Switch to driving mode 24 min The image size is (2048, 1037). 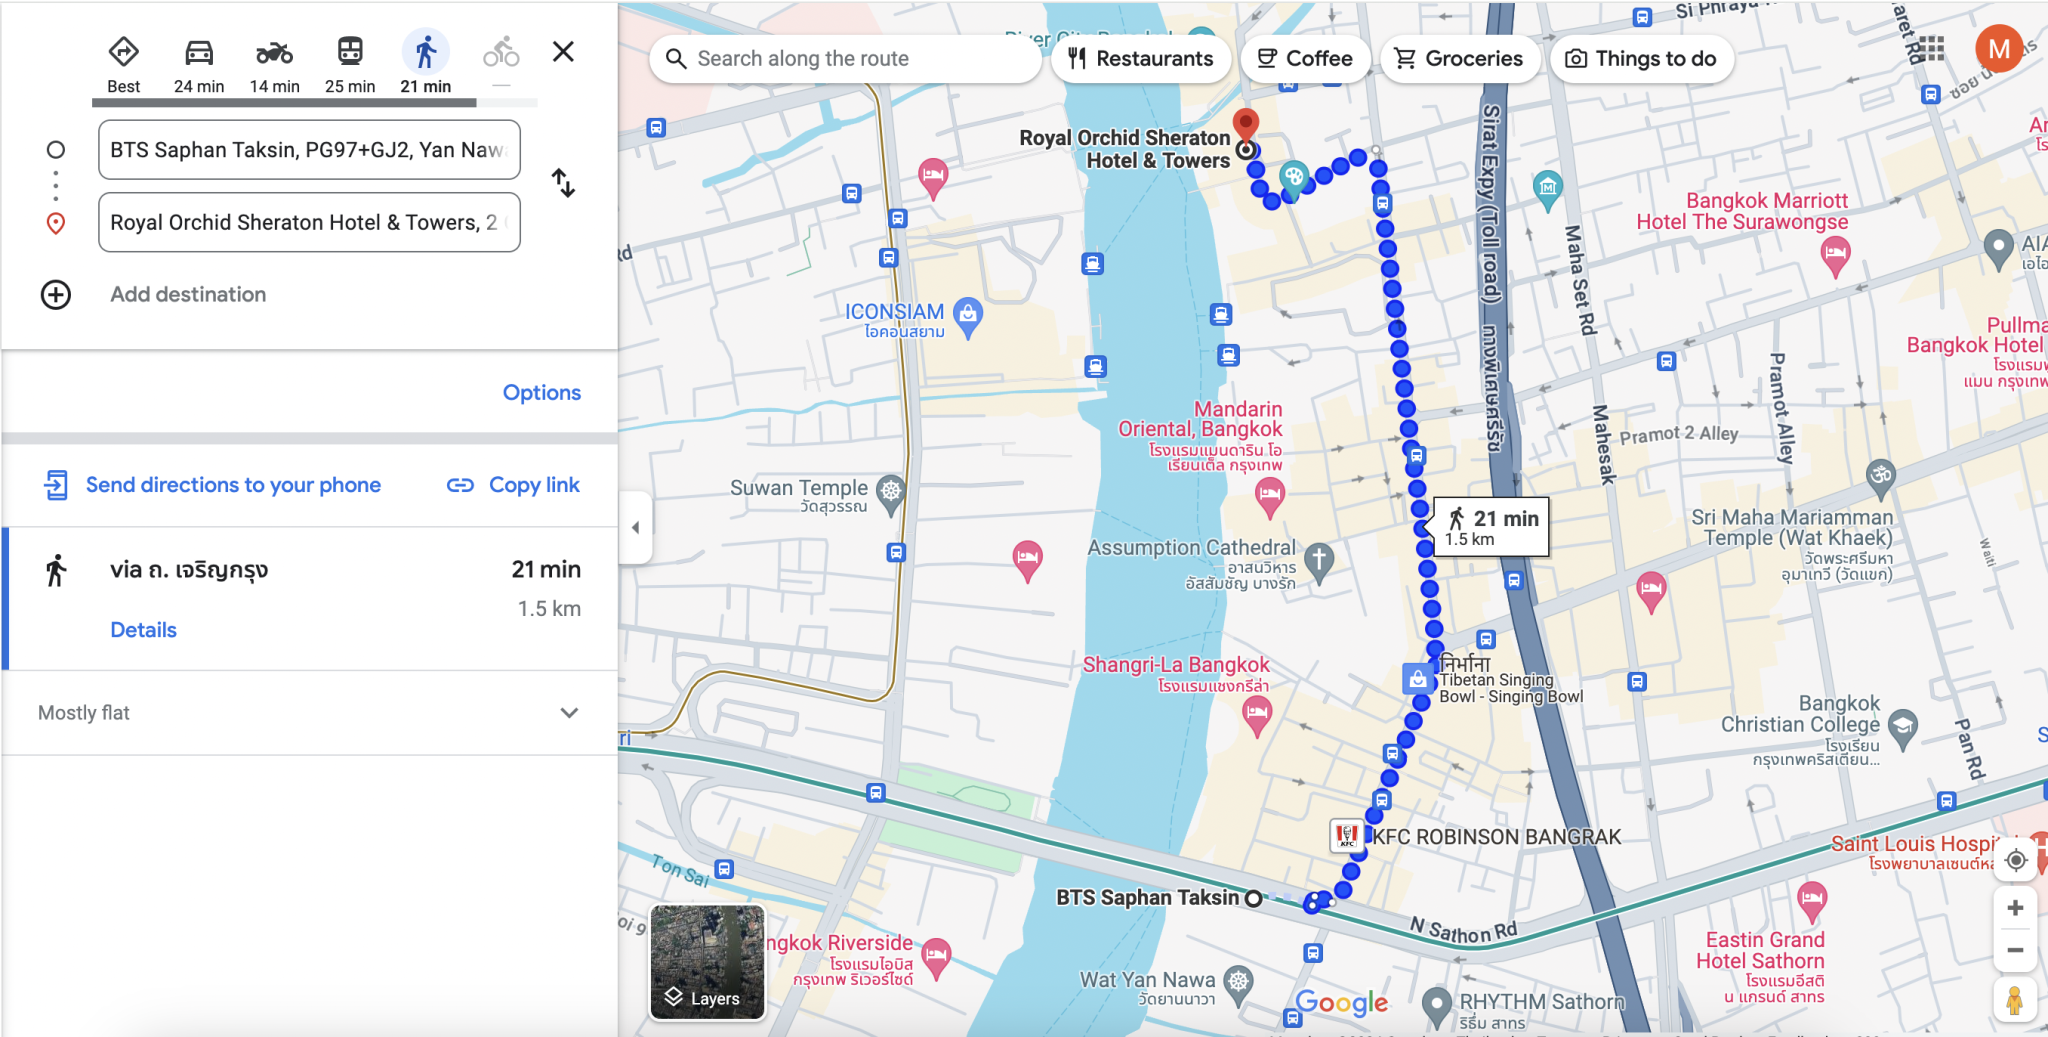pyautogui.click(x=199, y=65)
